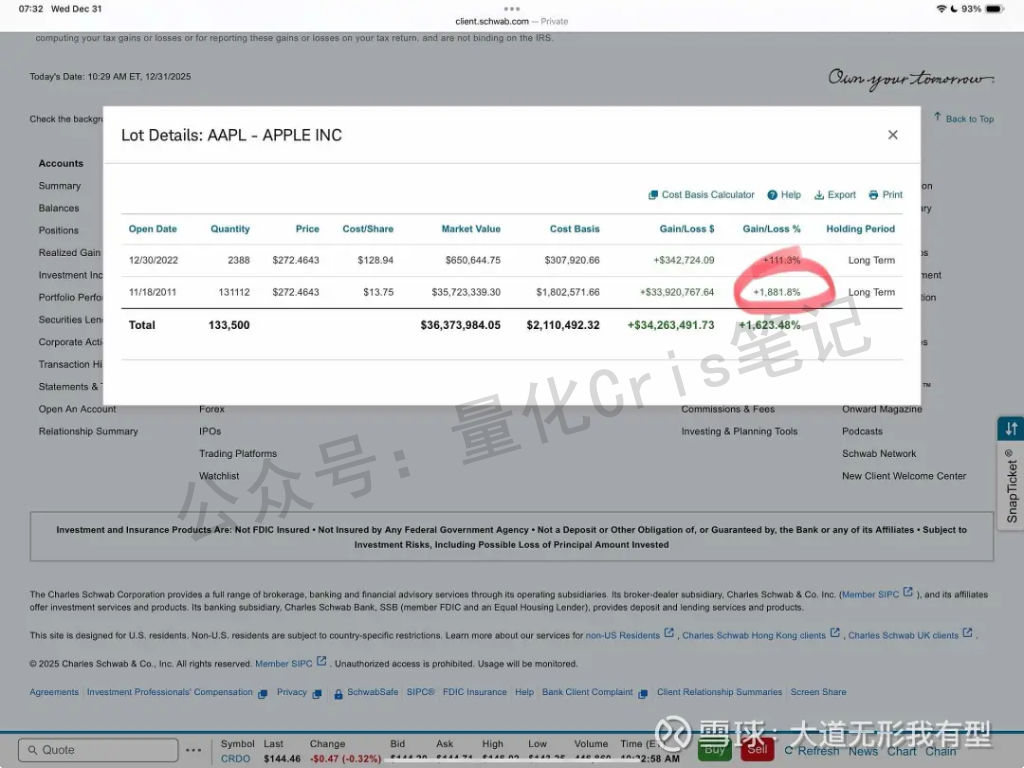Select the $650,644.75 market value cell
This screenshot has height=768, width=1024.
[x=473, y=260]
